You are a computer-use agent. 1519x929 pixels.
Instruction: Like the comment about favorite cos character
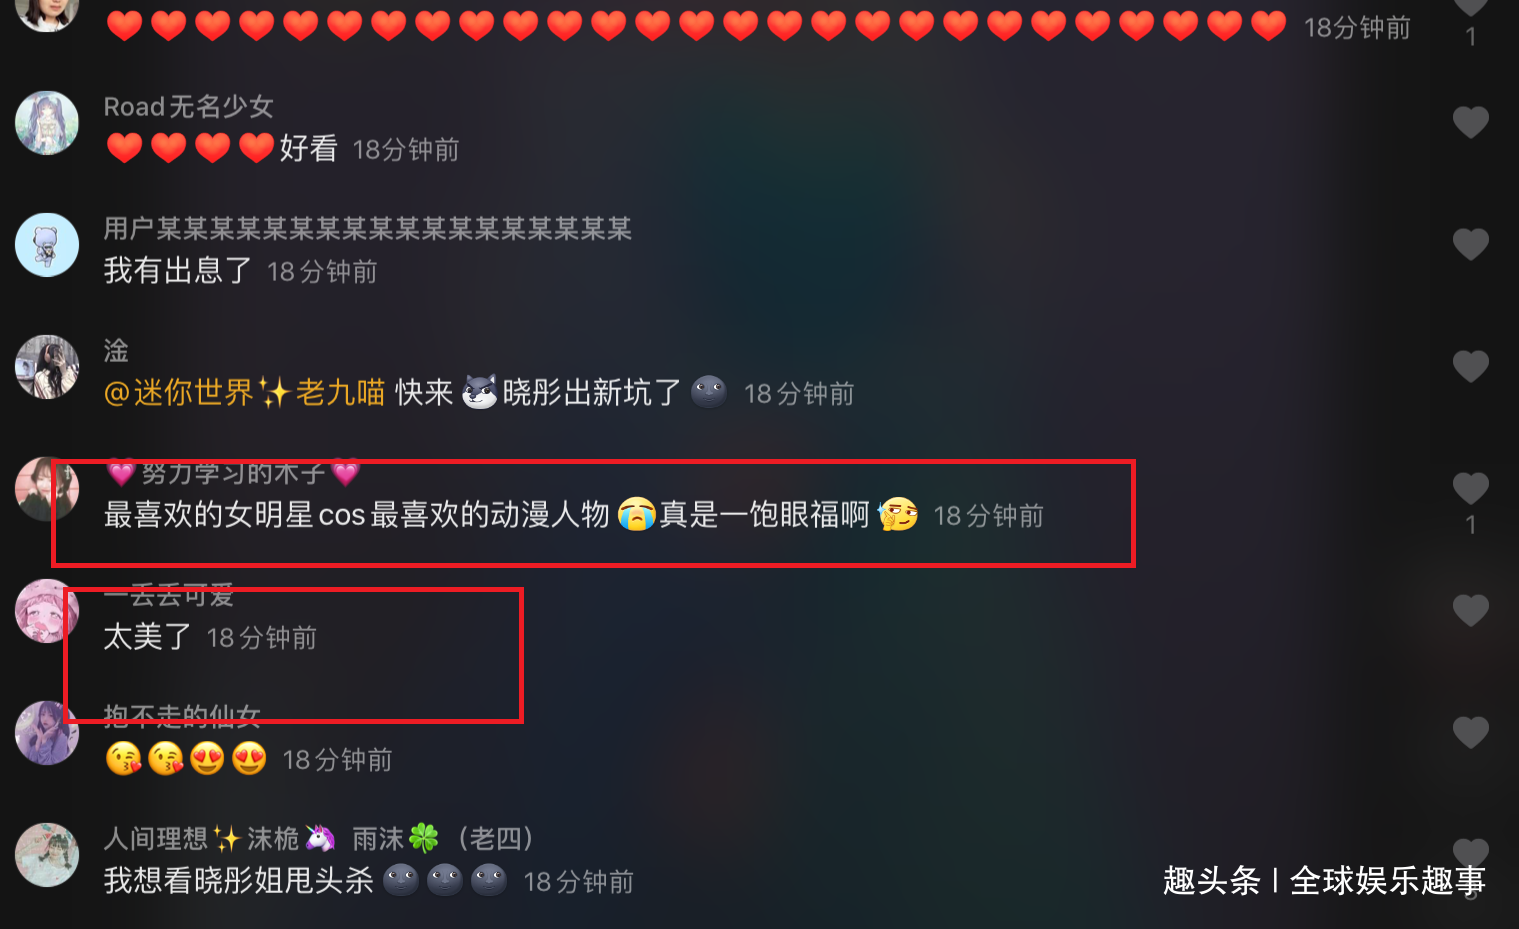pyautogui.click(x=1470, y=489)
